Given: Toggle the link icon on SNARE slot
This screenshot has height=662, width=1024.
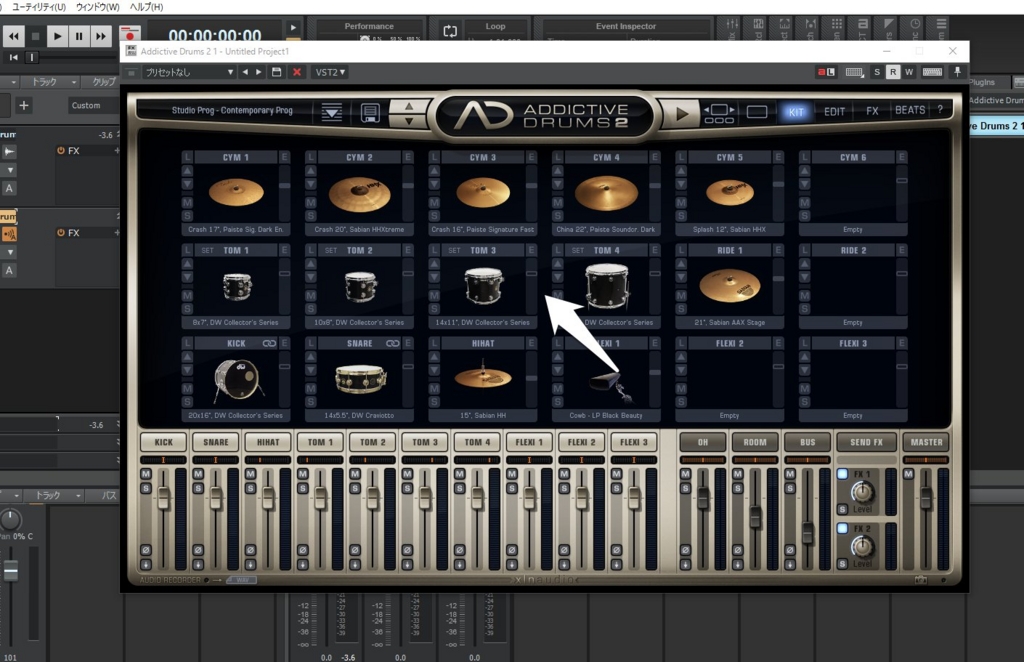Looking at the screenshot, I should pos(392,343).
